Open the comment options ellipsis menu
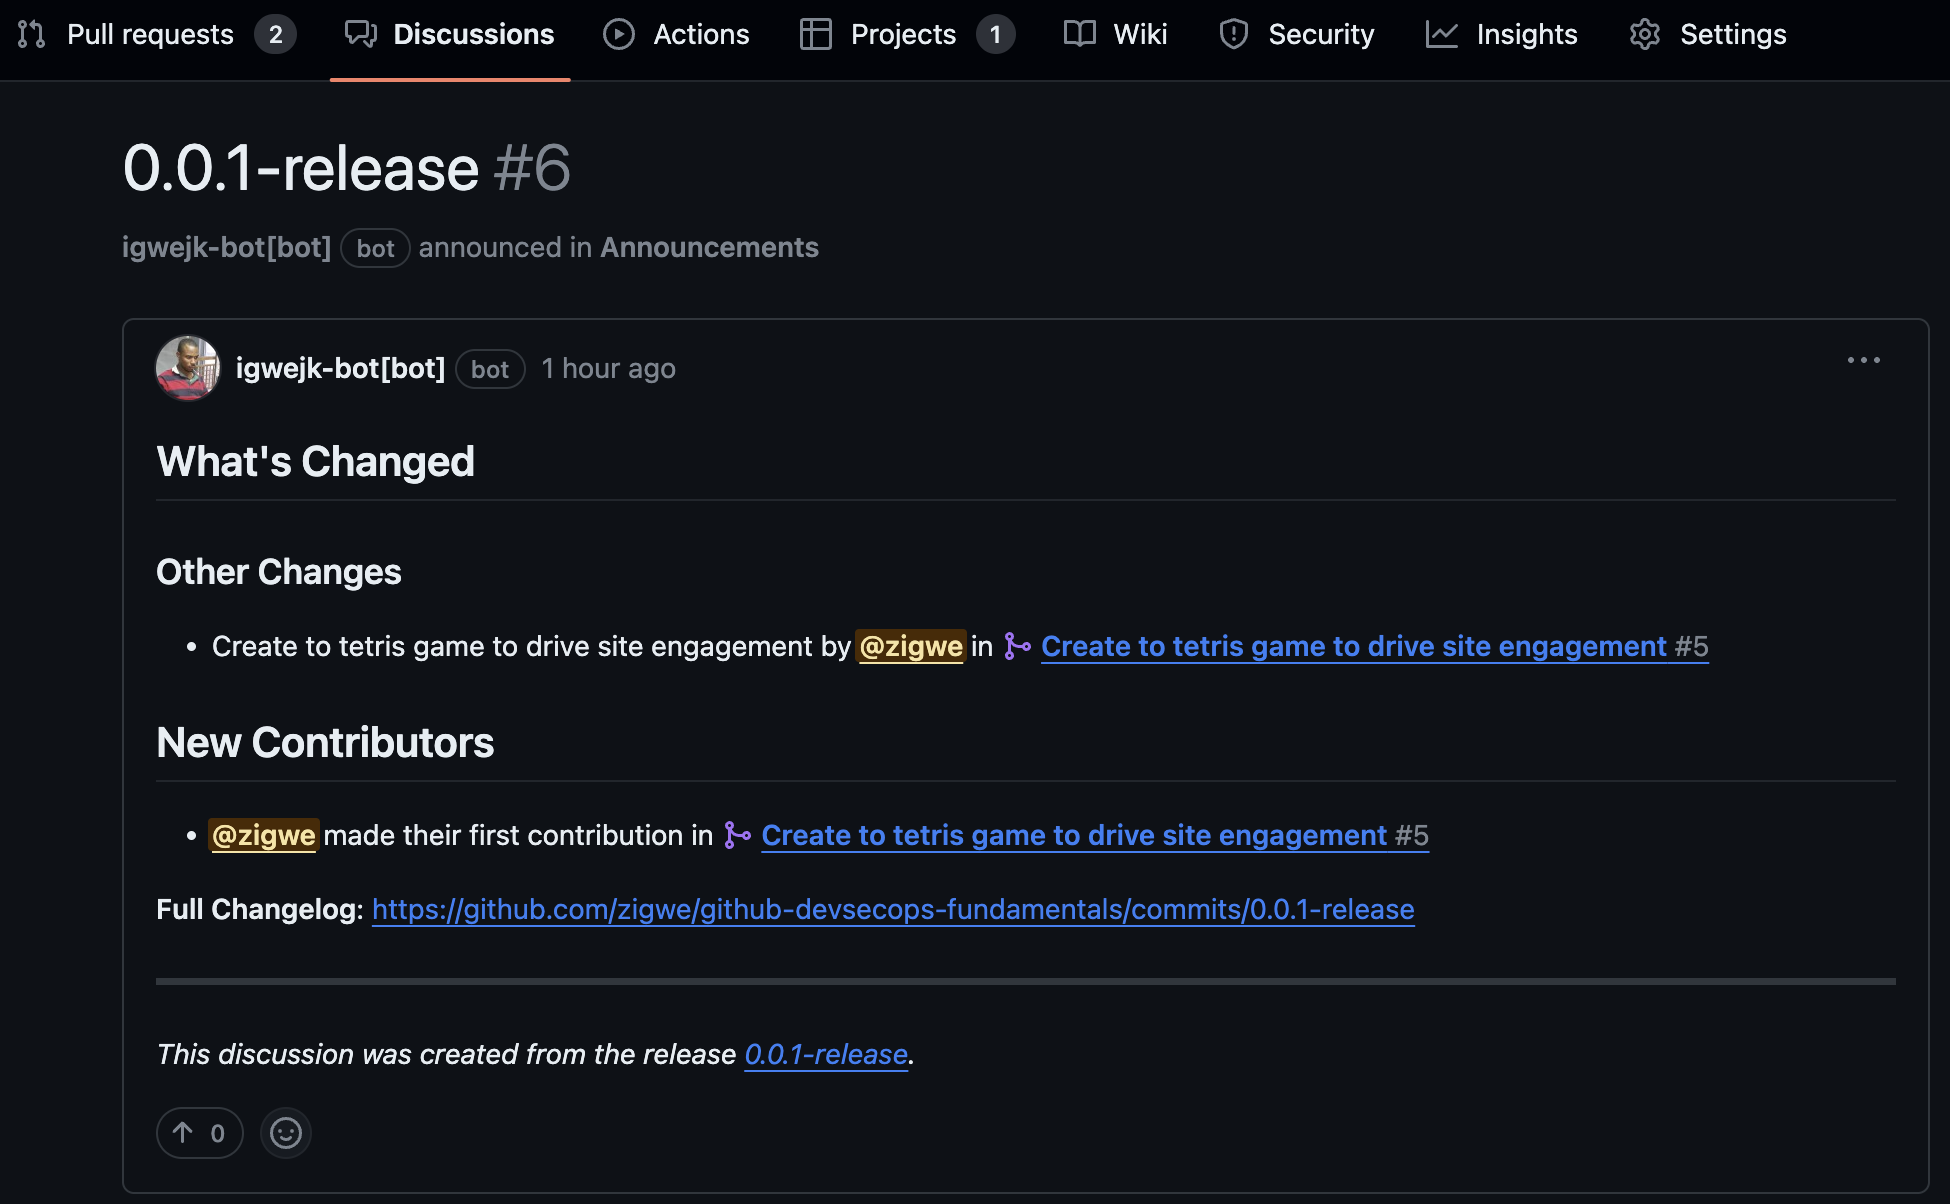 pyautogui.click(x=1864, y=360)
